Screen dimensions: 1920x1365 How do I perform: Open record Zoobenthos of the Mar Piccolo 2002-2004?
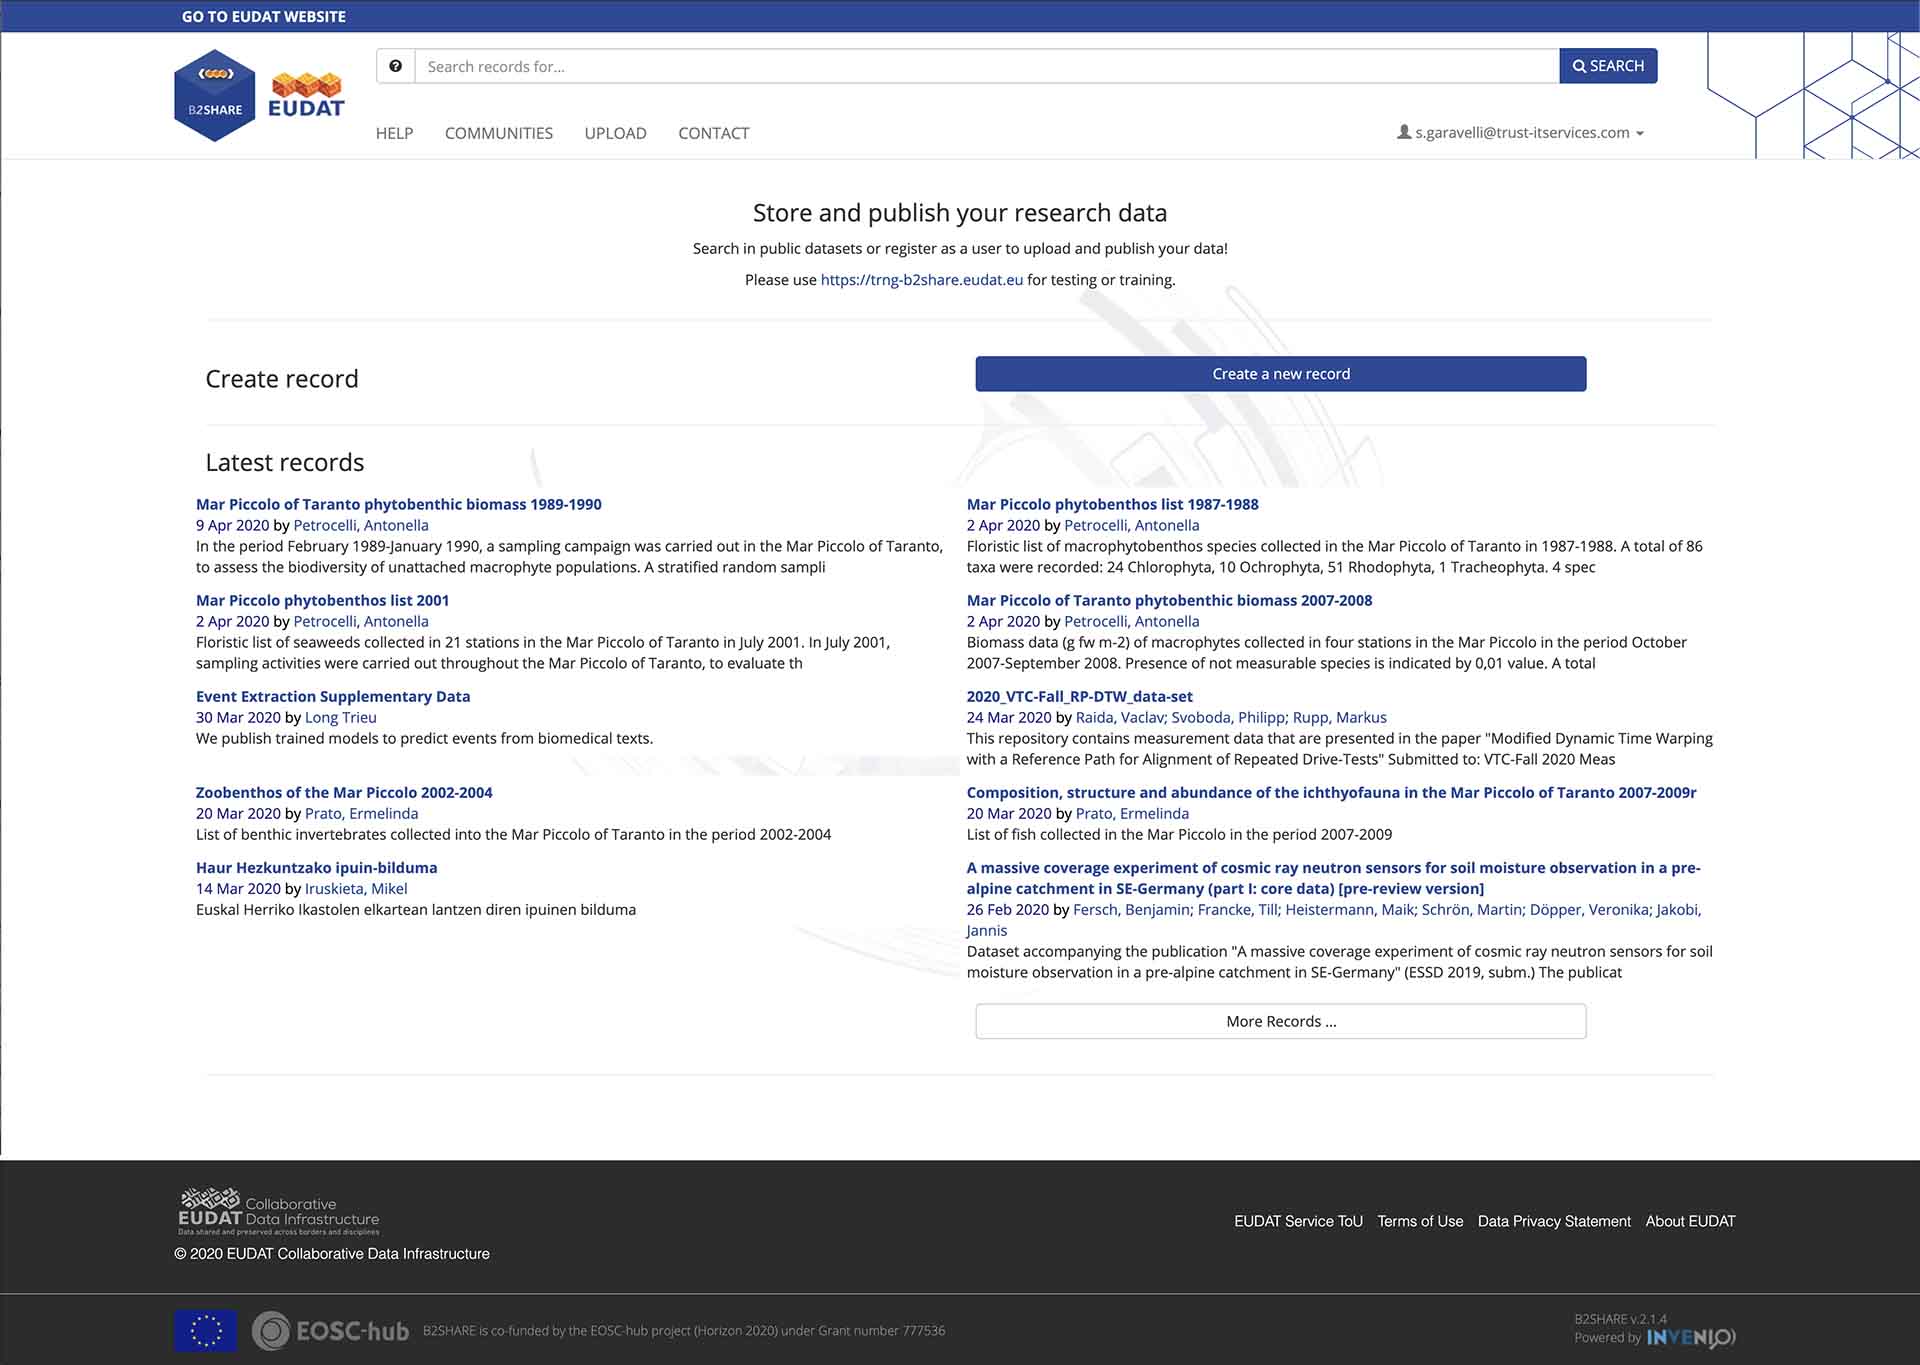(x=344, y=792)
